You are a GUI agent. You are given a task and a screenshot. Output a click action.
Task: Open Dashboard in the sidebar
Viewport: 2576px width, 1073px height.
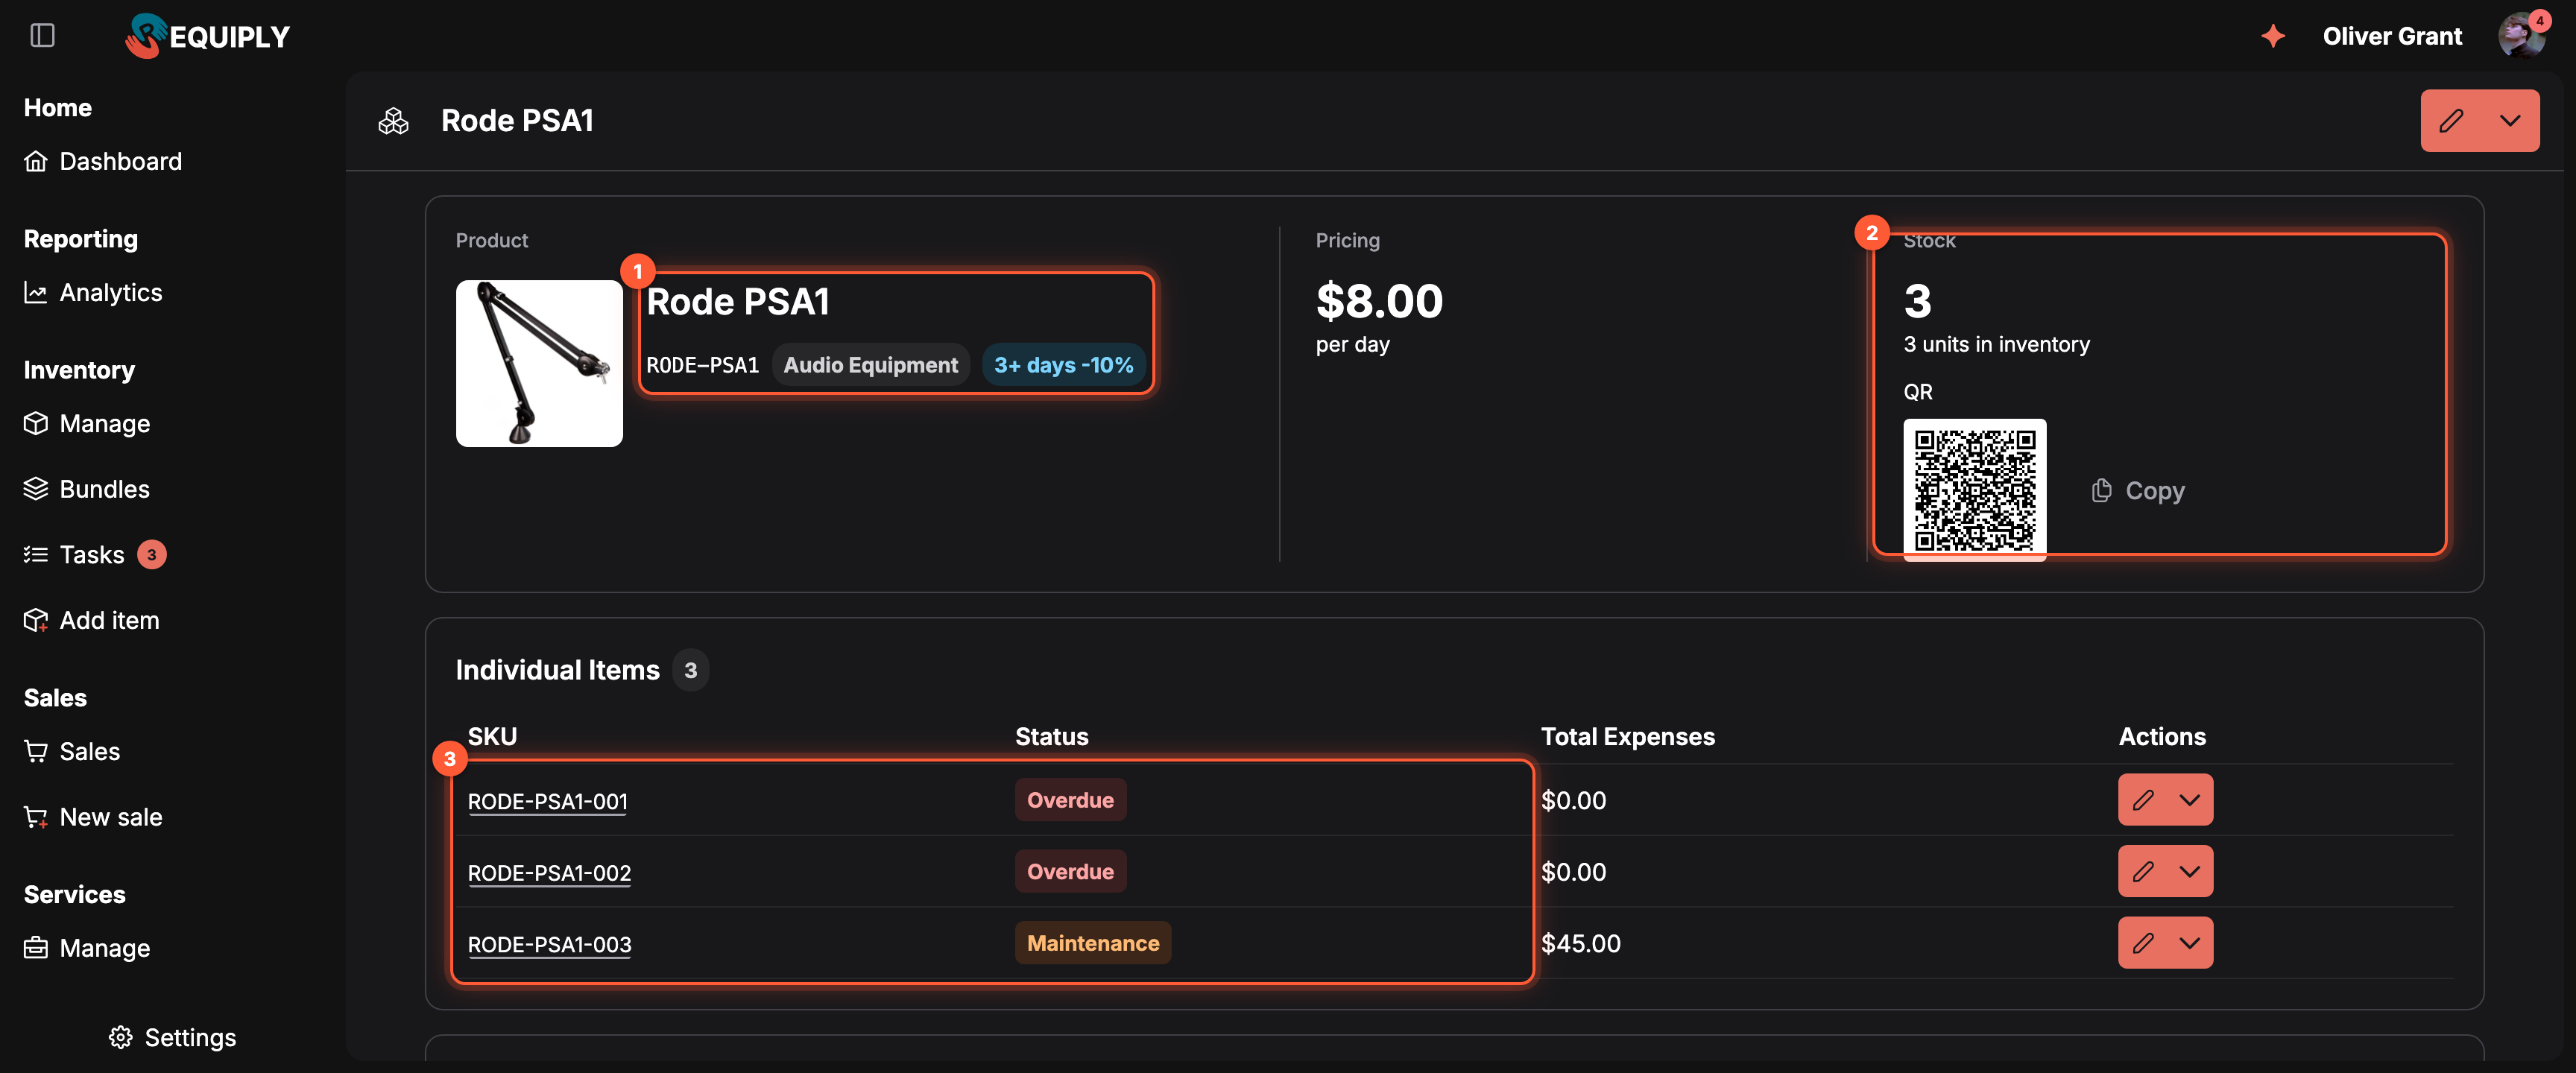click(103, 161)
